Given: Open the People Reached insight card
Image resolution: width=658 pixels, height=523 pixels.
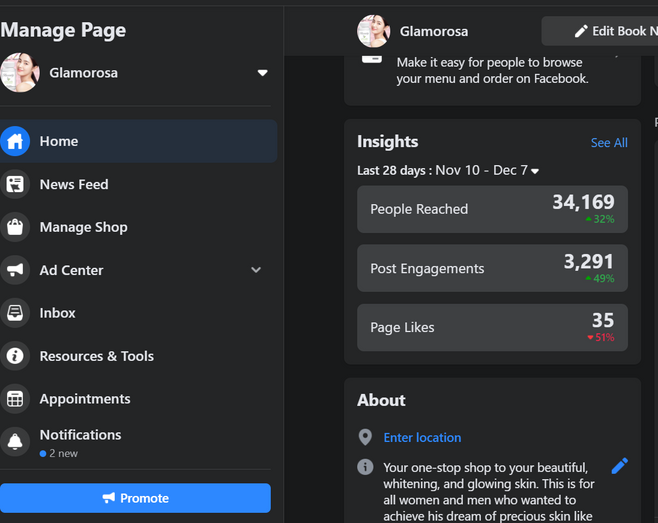Looking at the screenshot, I should [x=492, y=209].
